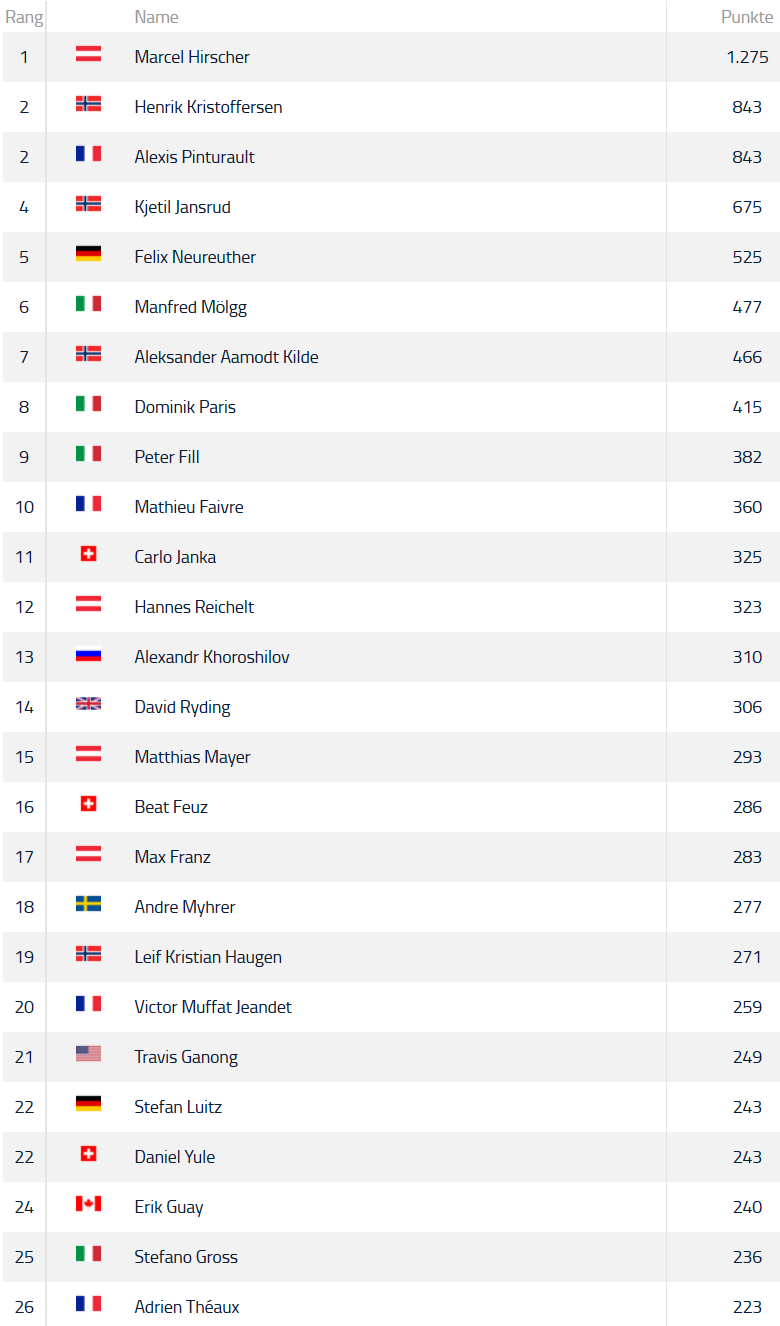Select the Name column header

pos(156,17)
